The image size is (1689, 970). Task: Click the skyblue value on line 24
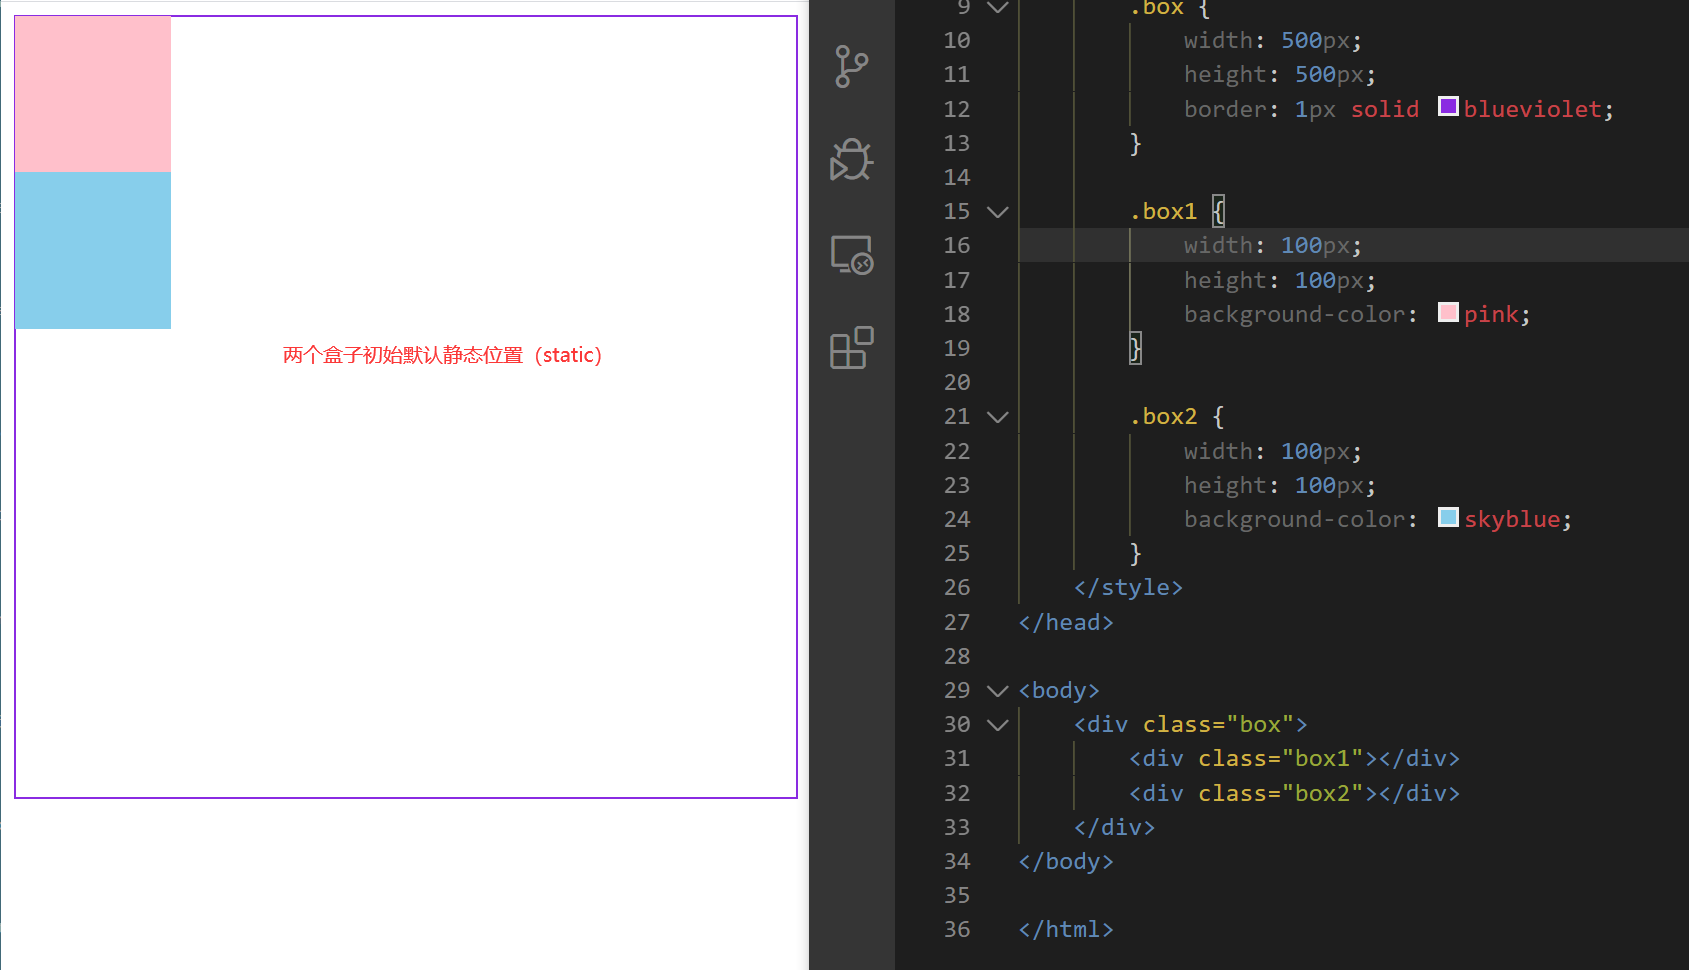(1512, 520)
